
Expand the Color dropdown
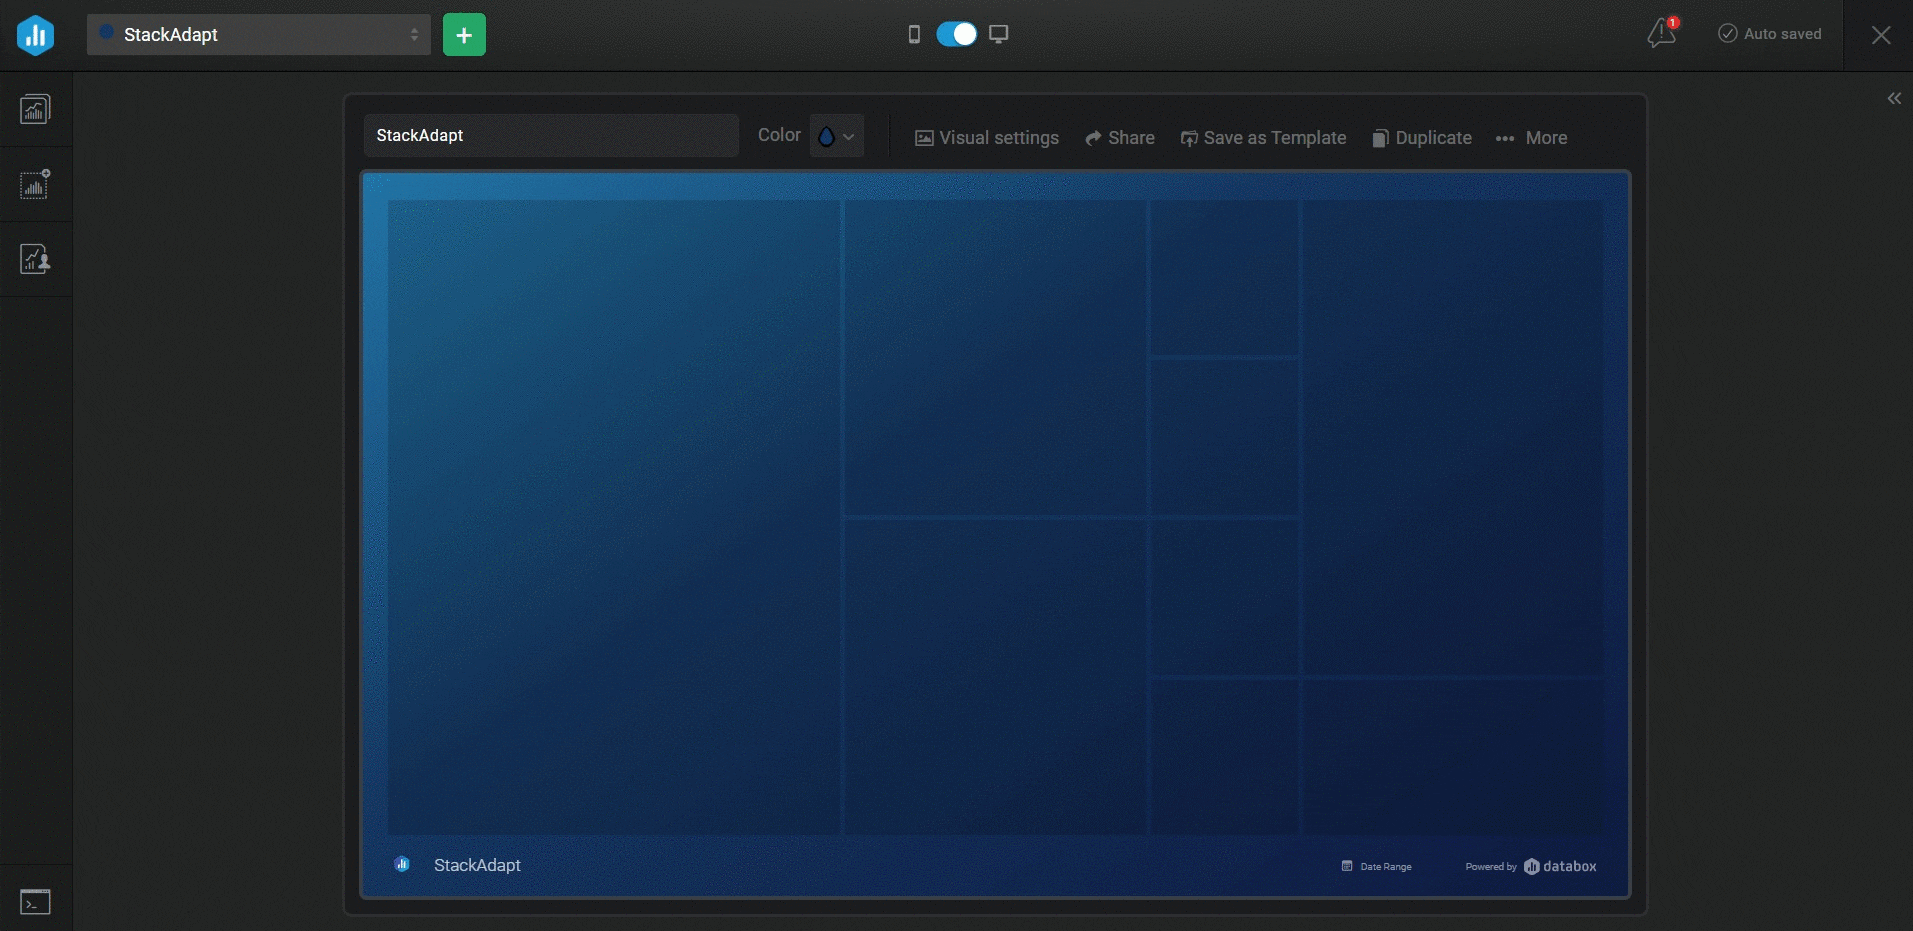(848, 137)
